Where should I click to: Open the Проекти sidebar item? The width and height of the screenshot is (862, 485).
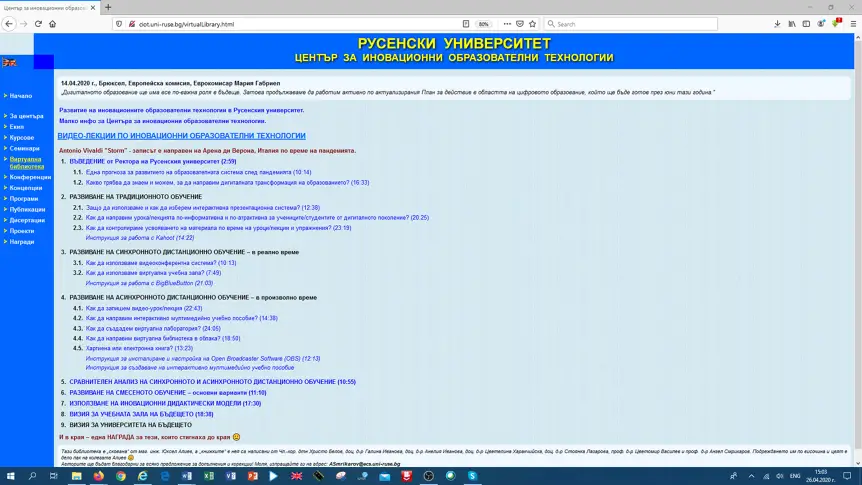pos(22,231)
